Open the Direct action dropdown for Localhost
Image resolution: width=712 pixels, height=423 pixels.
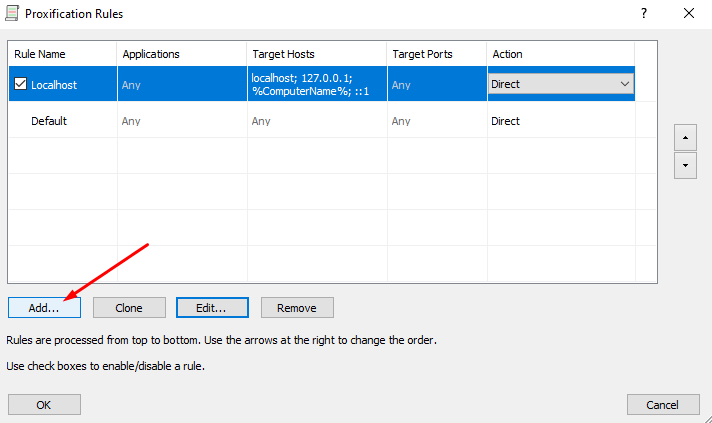click(561, 84)
